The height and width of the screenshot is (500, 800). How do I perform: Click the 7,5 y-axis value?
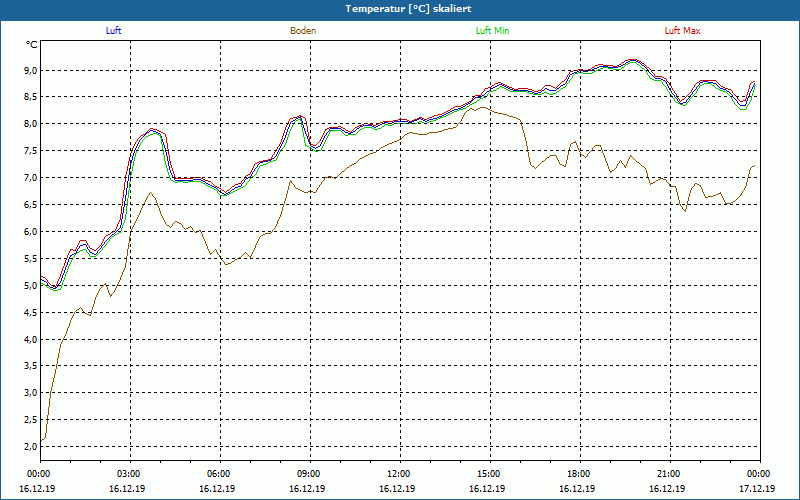[31, 151]
